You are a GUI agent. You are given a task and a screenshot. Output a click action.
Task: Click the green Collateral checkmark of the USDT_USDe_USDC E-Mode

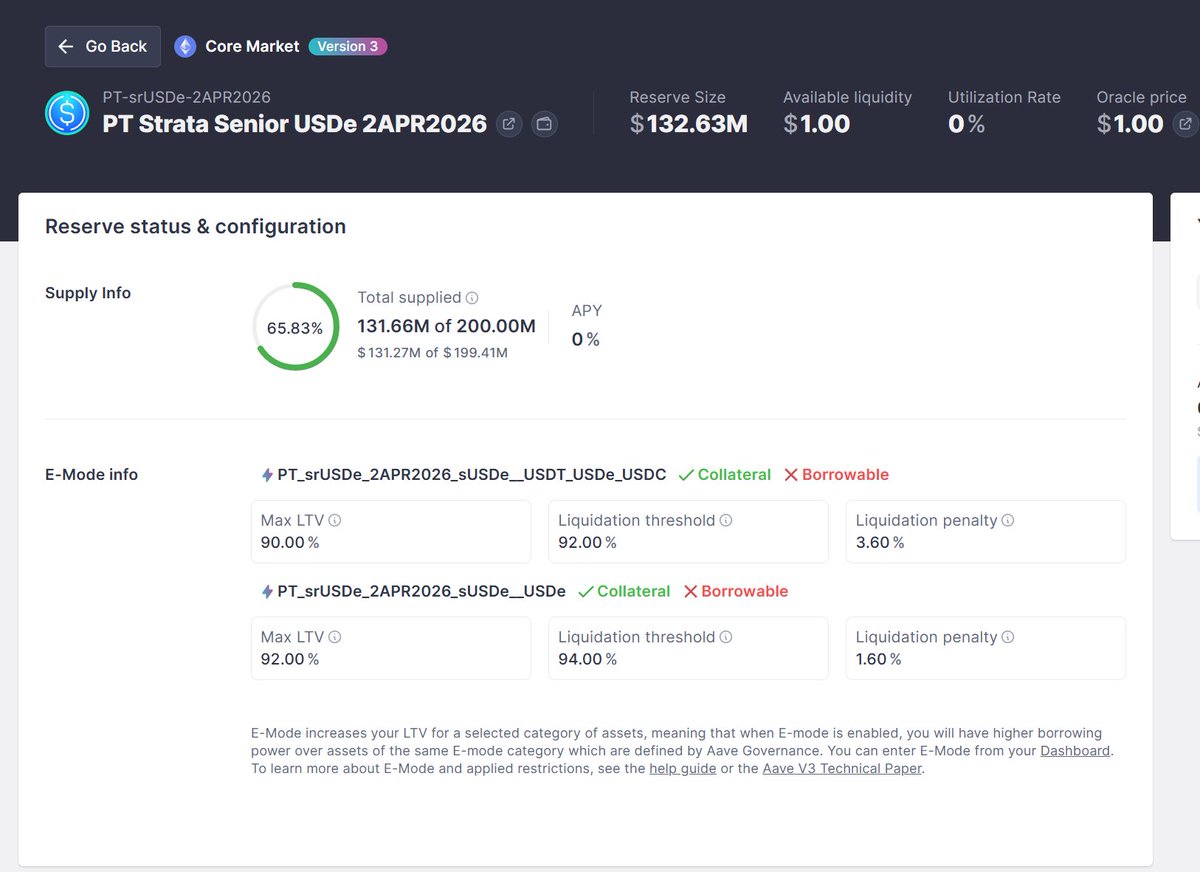(686, 475)
